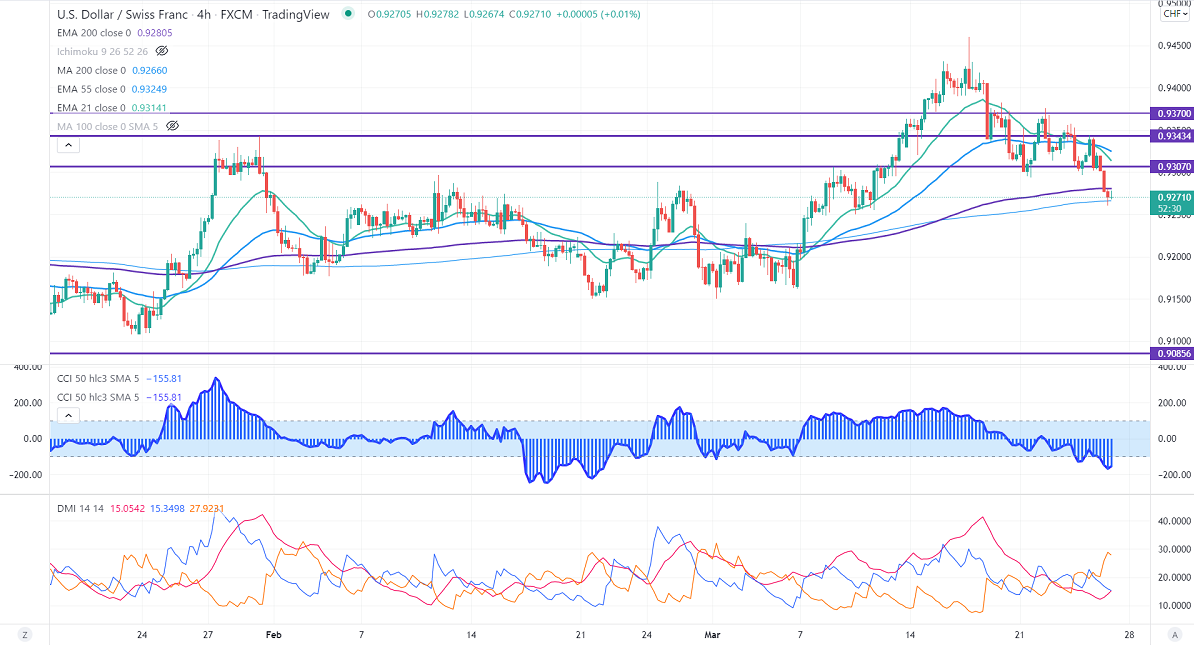Image resolution: width=1194 pixels, height=649 pixels.
Task: Select the MA 100 close 0 SMA 5 legend
Action: 107,126
